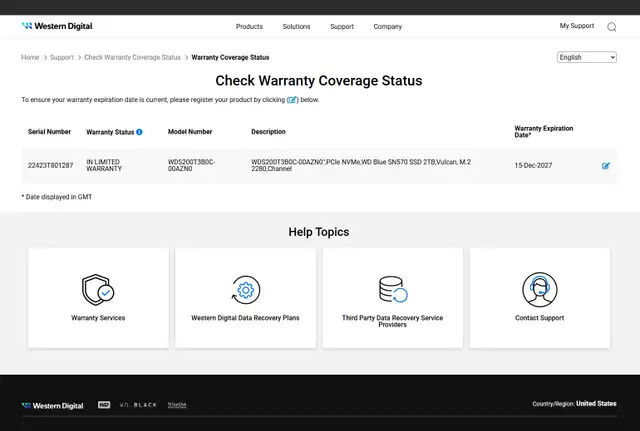Click the Home breadcrumb link

30,57
